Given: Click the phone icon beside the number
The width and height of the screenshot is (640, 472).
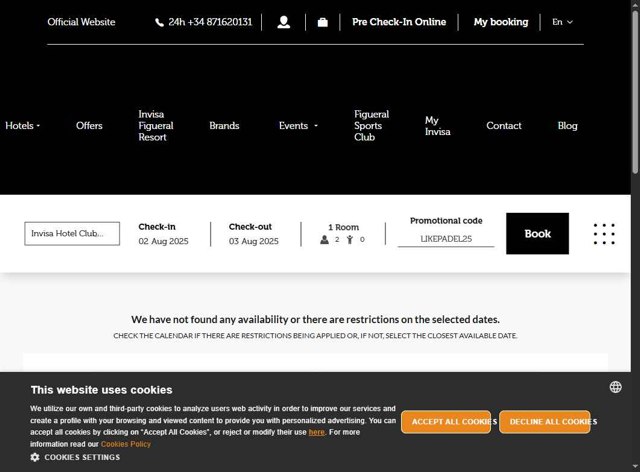Looking at the screenshot, I should (x=159, y=22).
